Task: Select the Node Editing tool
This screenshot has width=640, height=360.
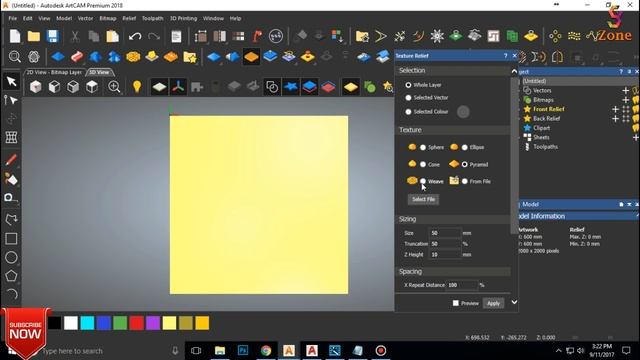Action: click(11, 100)
